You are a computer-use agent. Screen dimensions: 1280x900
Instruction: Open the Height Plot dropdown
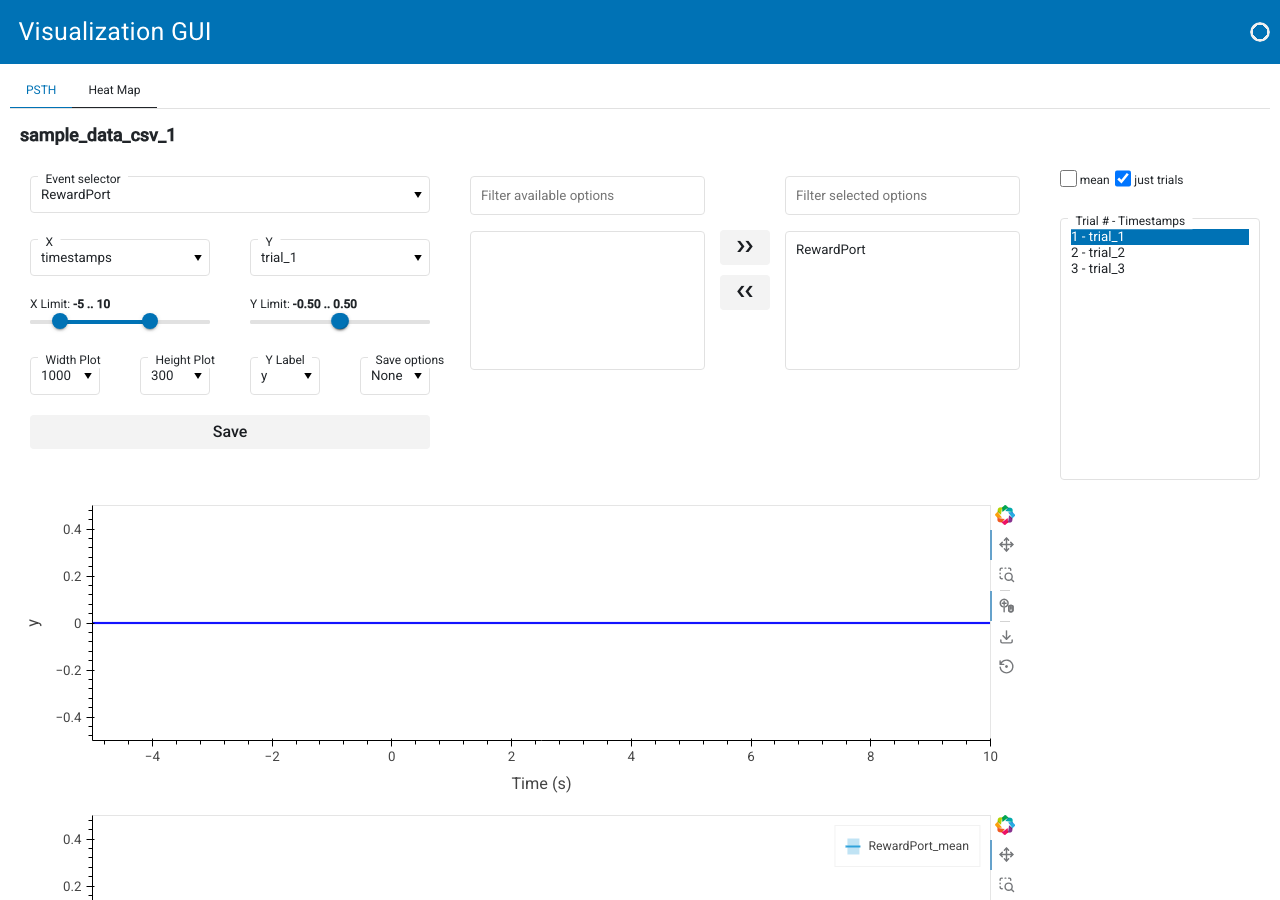(175, 376)
